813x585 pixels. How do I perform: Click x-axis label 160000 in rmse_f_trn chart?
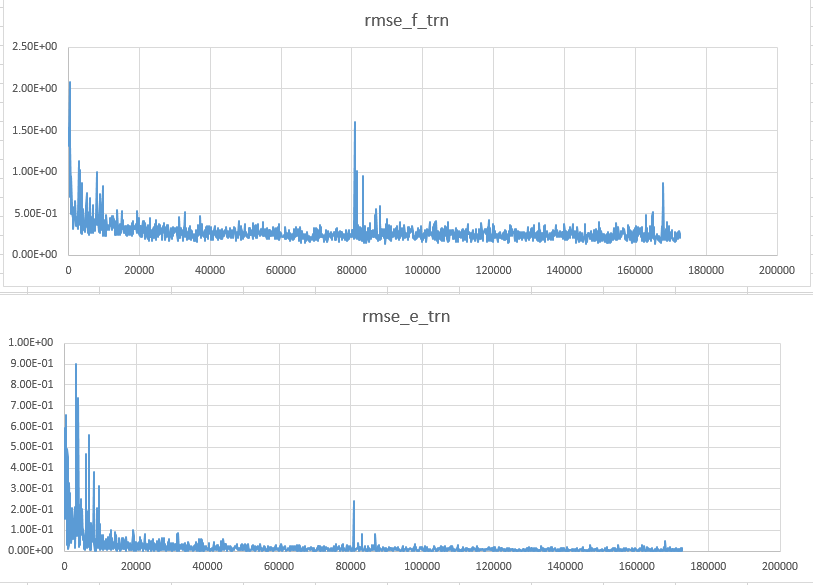635,270
